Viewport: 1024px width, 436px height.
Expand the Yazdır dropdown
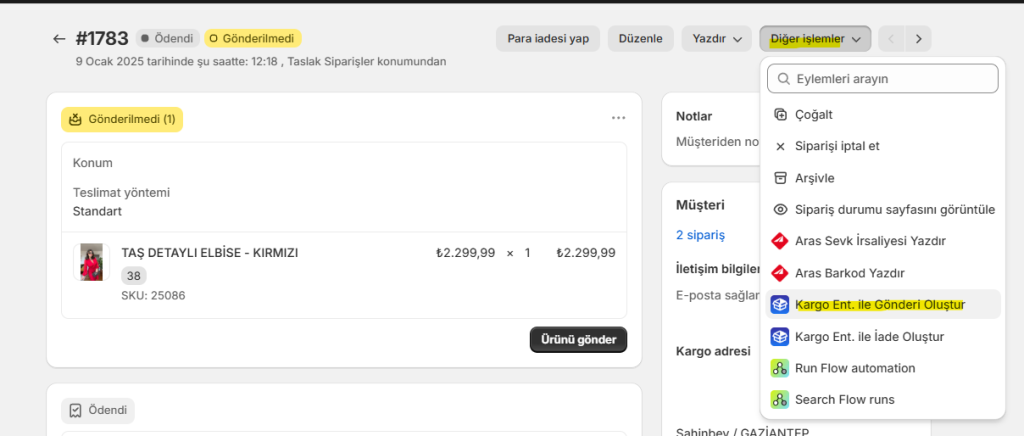[716, 39]
